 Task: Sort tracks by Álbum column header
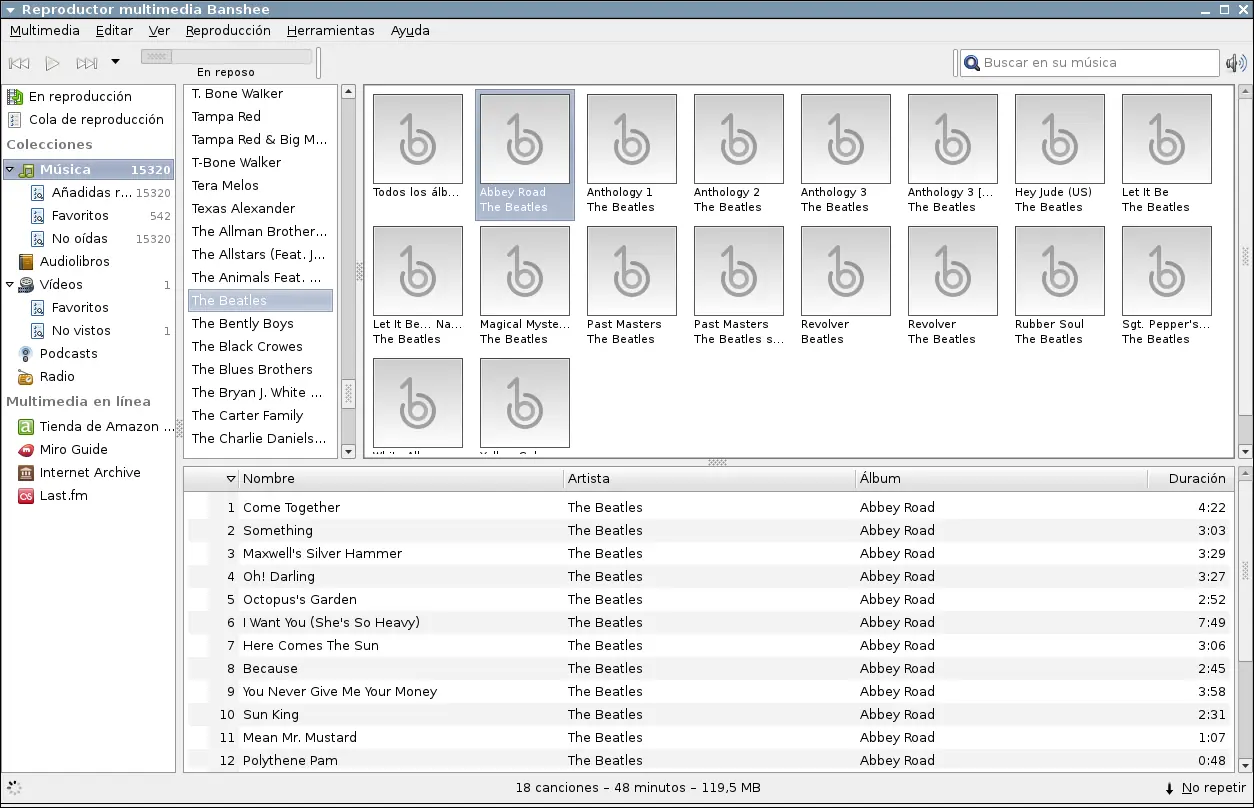[1001, 479]
